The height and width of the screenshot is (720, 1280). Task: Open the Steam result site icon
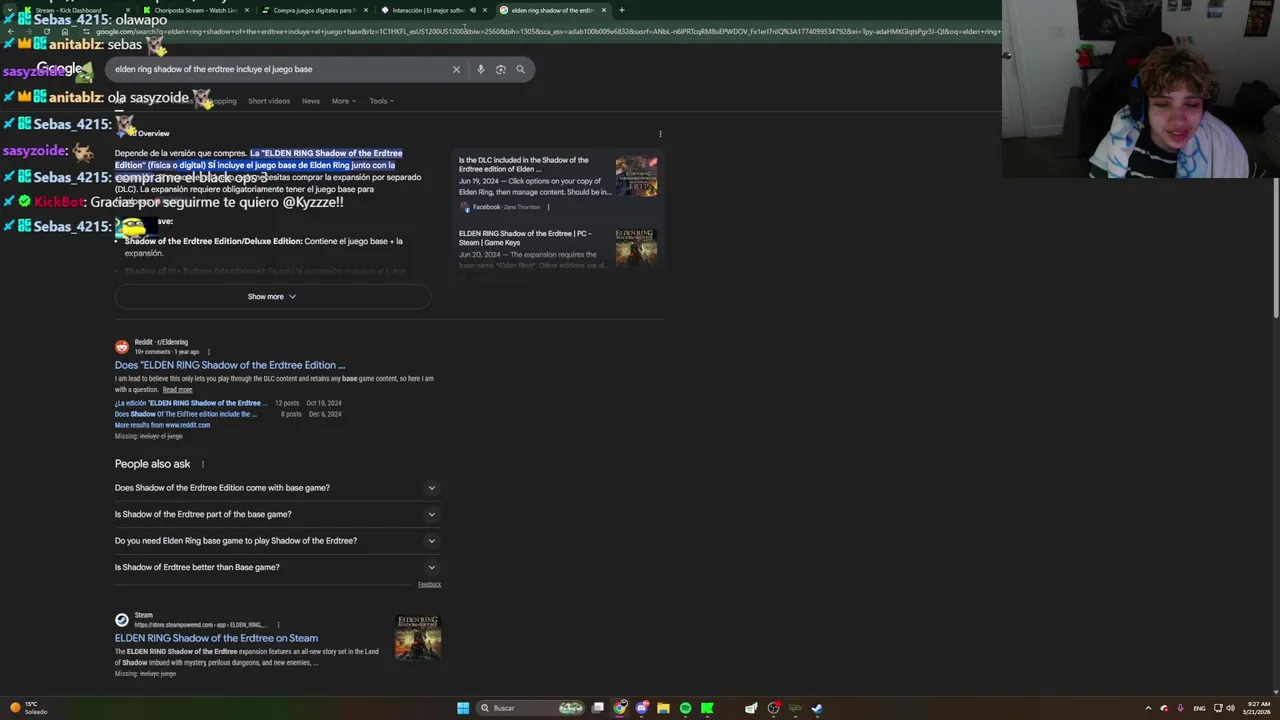[x=122, y=620]
